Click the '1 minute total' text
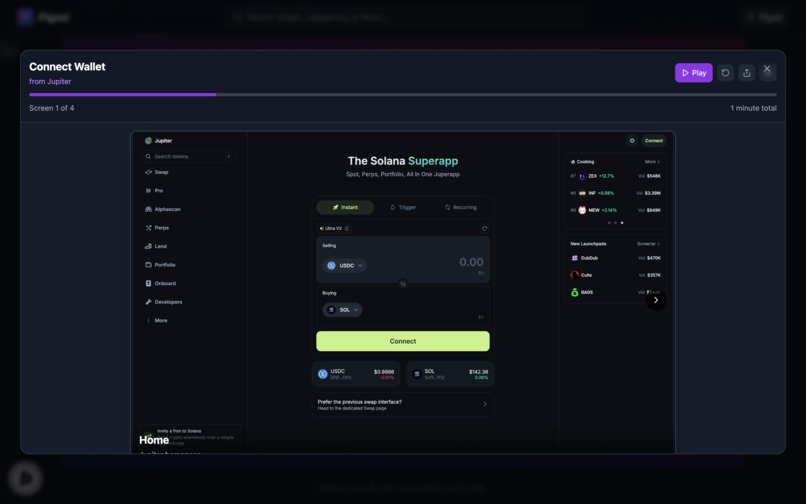The width and height of the screenshot is (806, 504). 754,108
